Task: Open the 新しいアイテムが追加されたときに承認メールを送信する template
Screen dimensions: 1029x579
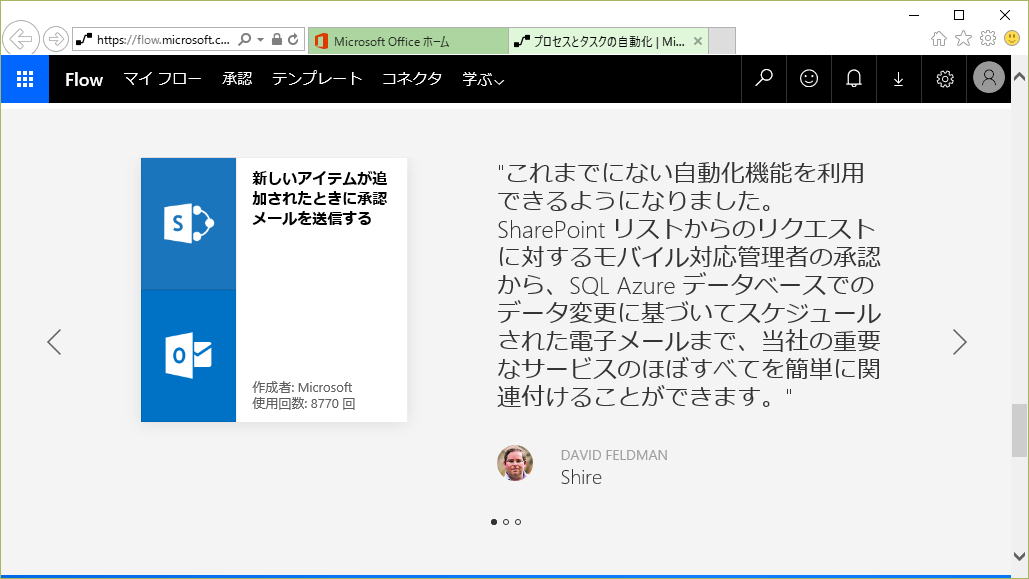Action: 320,198
